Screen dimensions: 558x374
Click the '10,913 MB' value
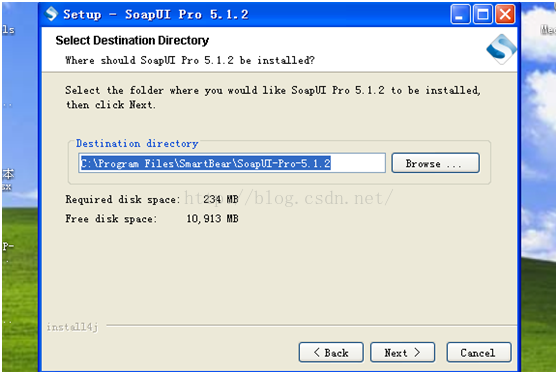(212, 218)
